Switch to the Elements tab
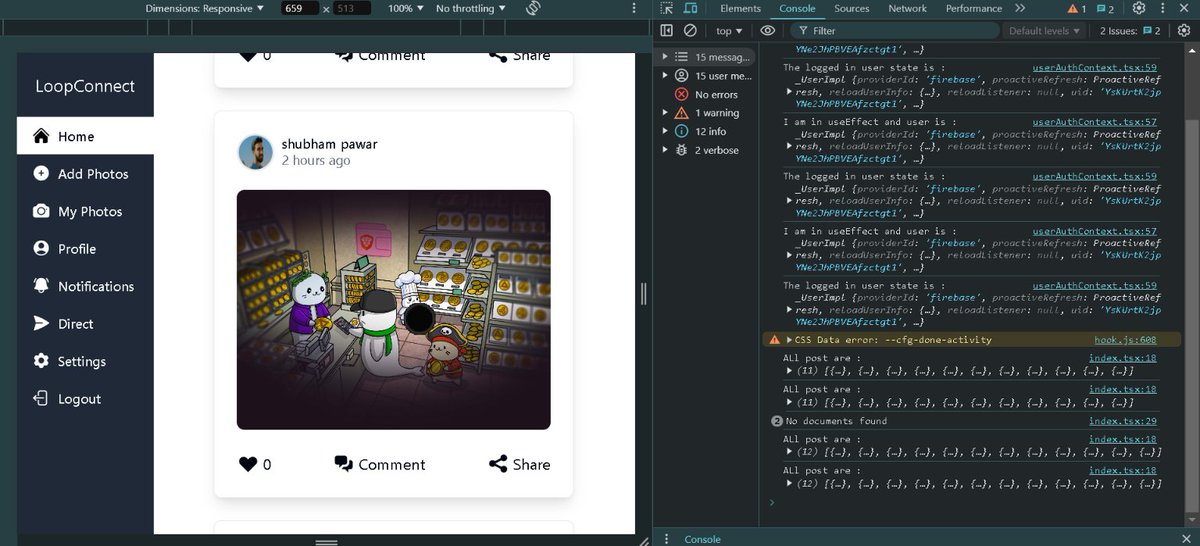Image resolution: width=1200 pixels, height=546 pixels. click(x=741, y=8)
